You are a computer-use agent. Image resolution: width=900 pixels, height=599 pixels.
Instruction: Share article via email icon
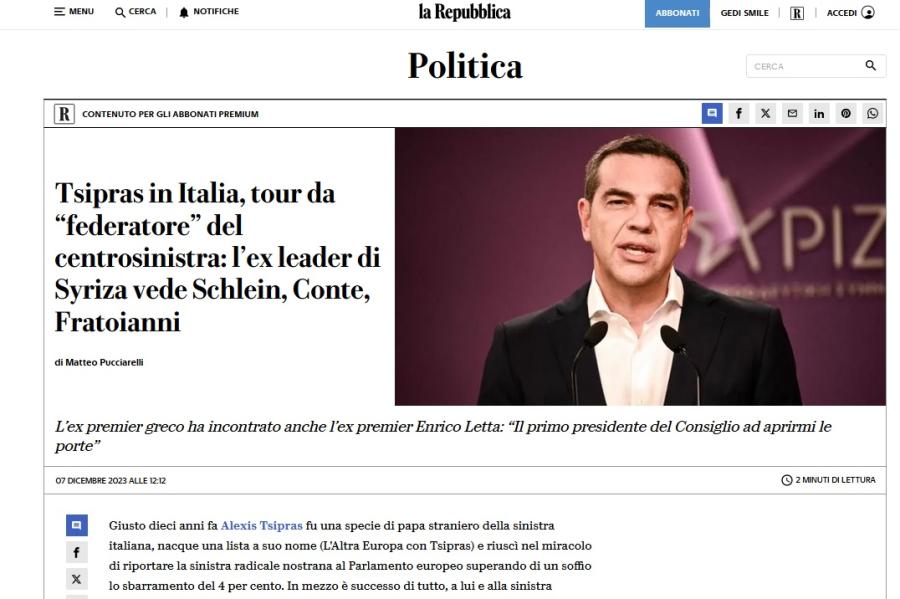pyautogui.click(x=792, y=113)
